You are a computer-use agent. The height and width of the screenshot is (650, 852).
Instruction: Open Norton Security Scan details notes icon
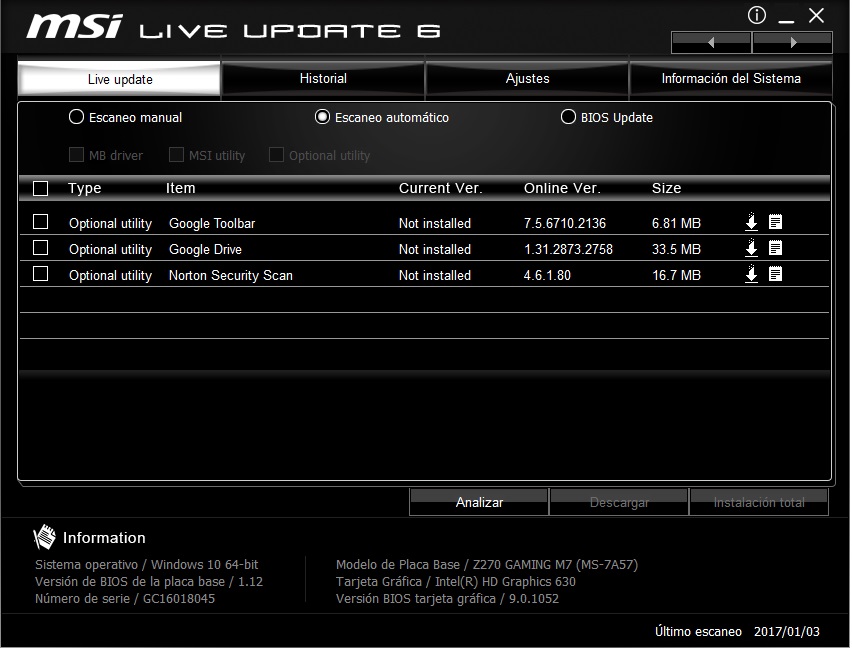(x=775, y=274)
